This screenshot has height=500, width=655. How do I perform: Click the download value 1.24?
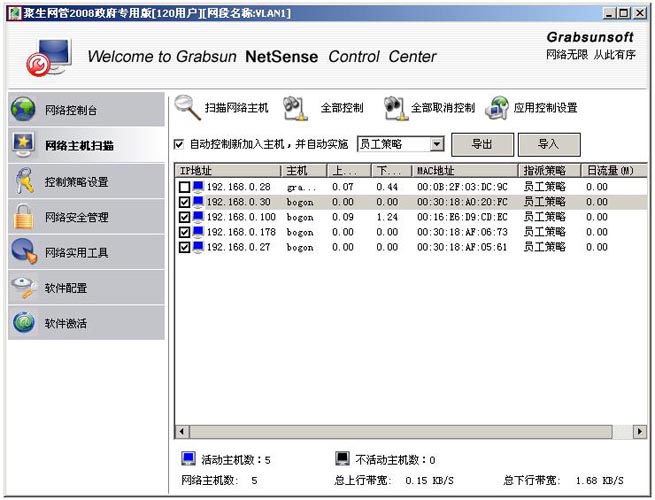387,217
